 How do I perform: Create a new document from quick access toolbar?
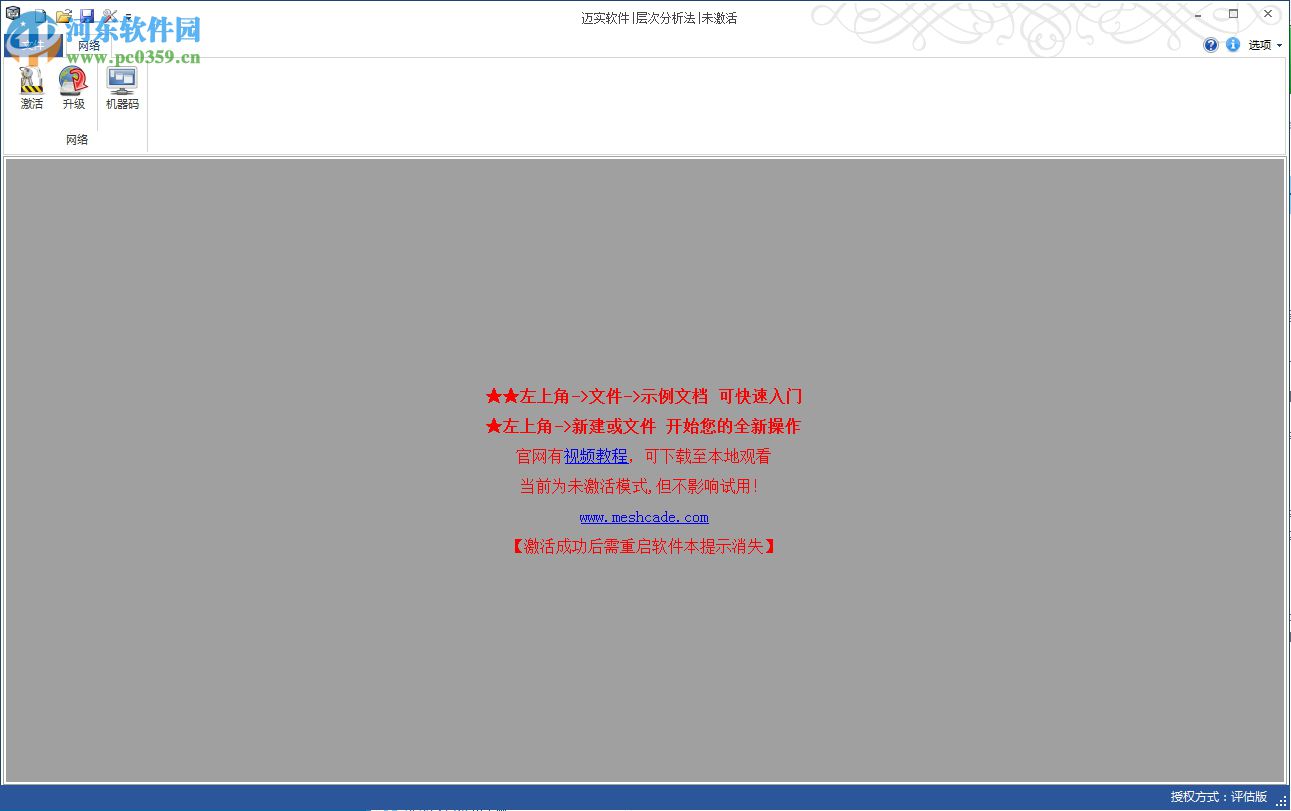[40, 16]
